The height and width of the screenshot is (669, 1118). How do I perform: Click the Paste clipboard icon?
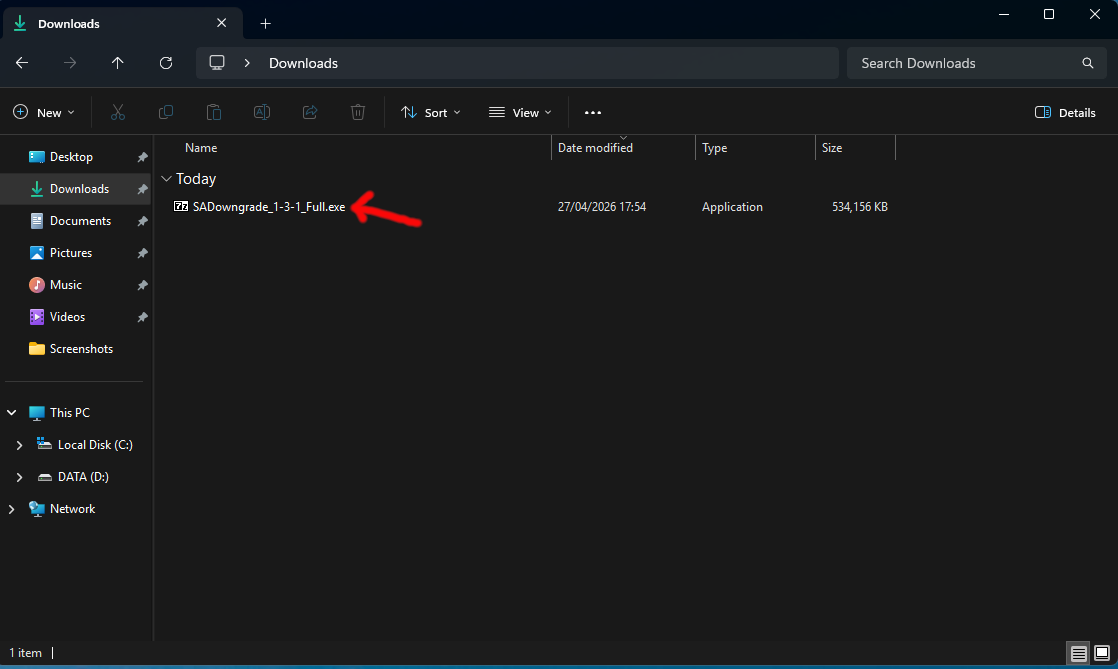[214, 113]
